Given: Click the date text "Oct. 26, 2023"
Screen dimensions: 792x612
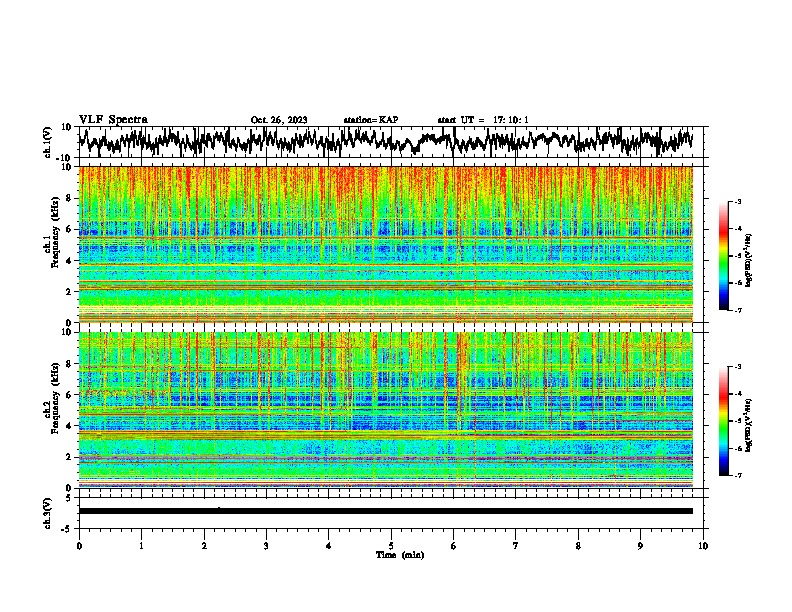Looking at the screenshot, I should tap(279, 120).
